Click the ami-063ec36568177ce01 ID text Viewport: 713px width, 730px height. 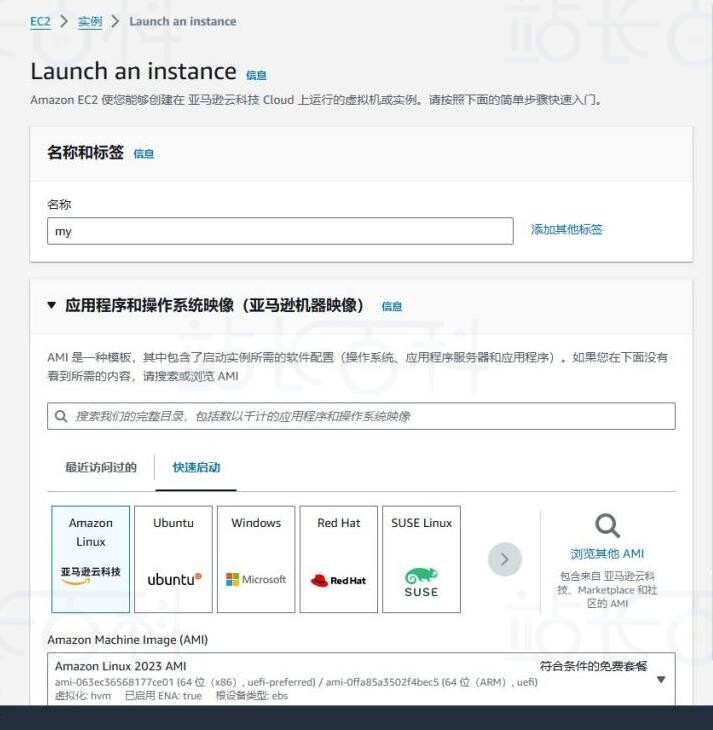[114, 682]
